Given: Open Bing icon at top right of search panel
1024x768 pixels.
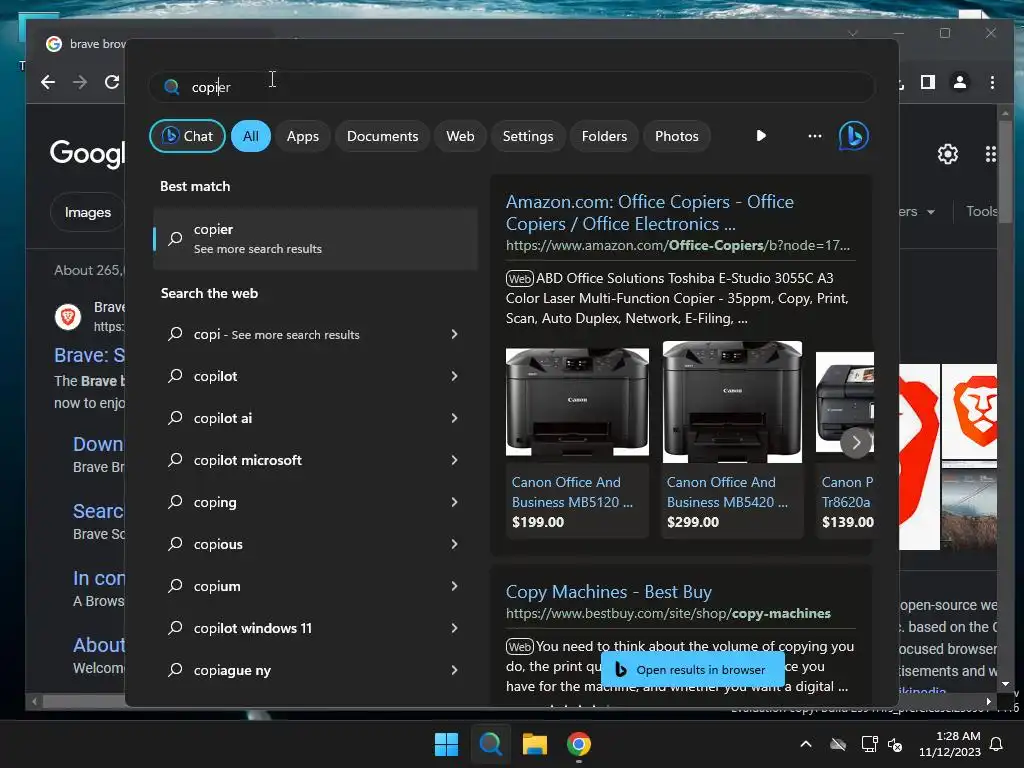Looking at the screenshot, I should [854, 136].
